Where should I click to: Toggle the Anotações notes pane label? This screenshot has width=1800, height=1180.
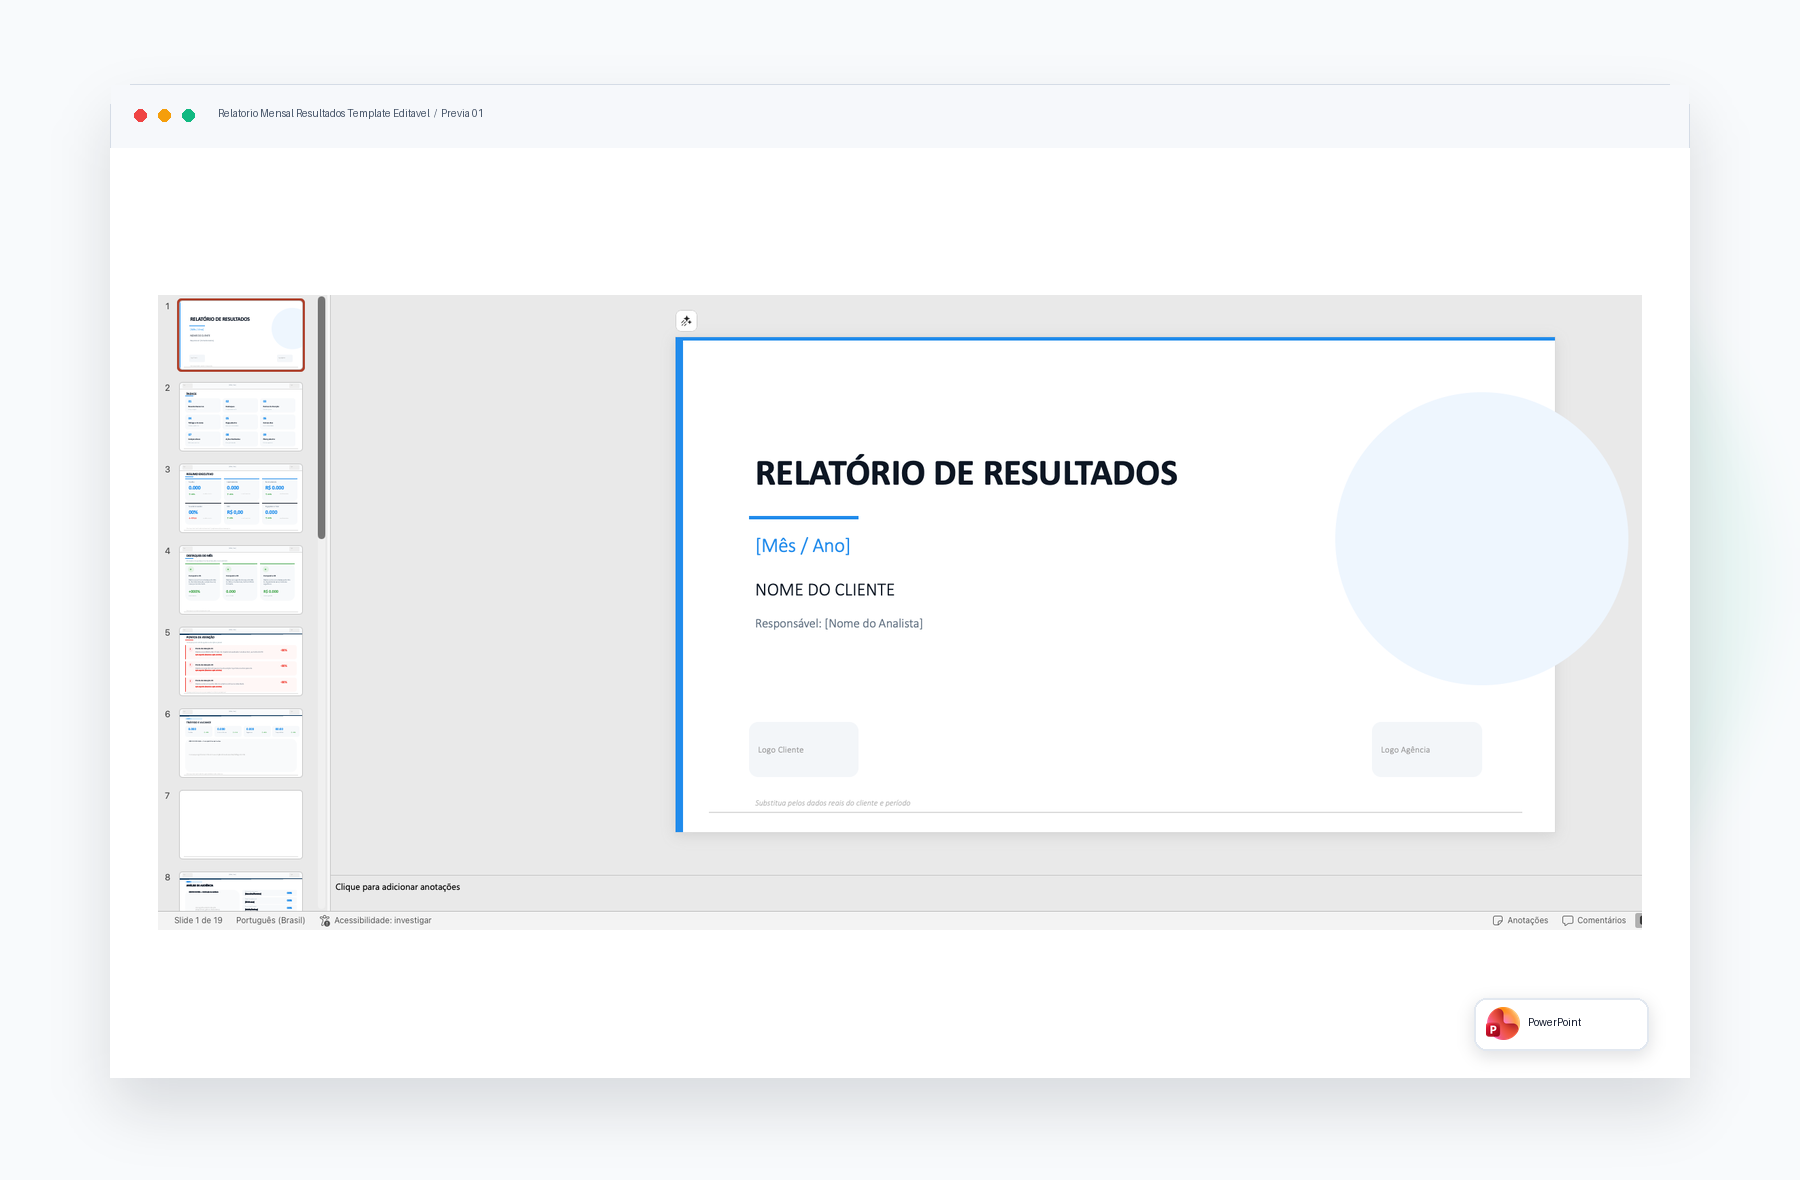(1527, 921)
